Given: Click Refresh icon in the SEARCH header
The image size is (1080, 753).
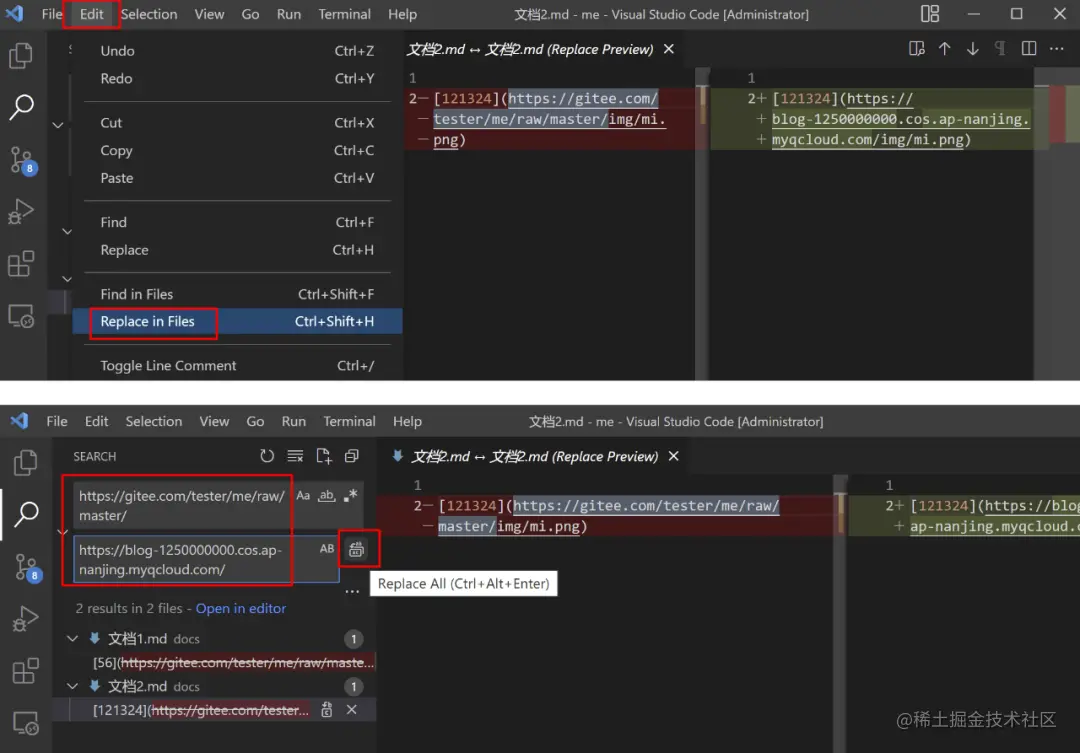Looking at the screenshot, I should 267,456.
